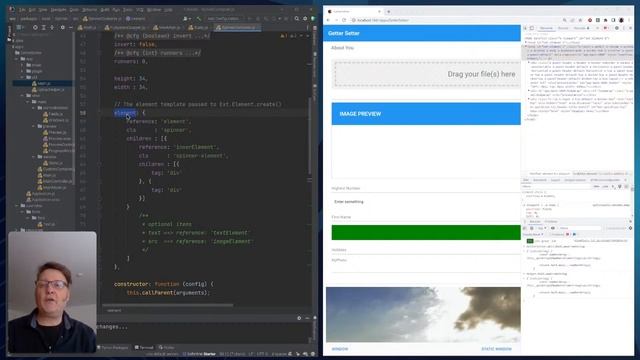Expand the plugin folder in project tree
Image resolution: width=640 pixels, height=360 pixels.
pos(23,71)
